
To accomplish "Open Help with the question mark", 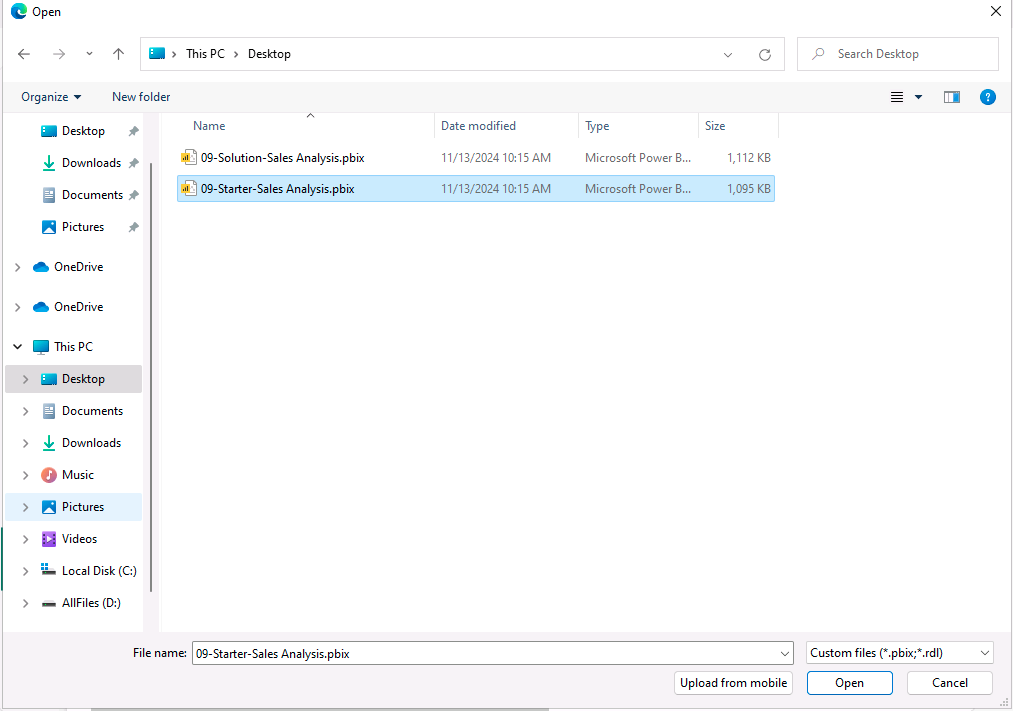I will coord(987,98).
